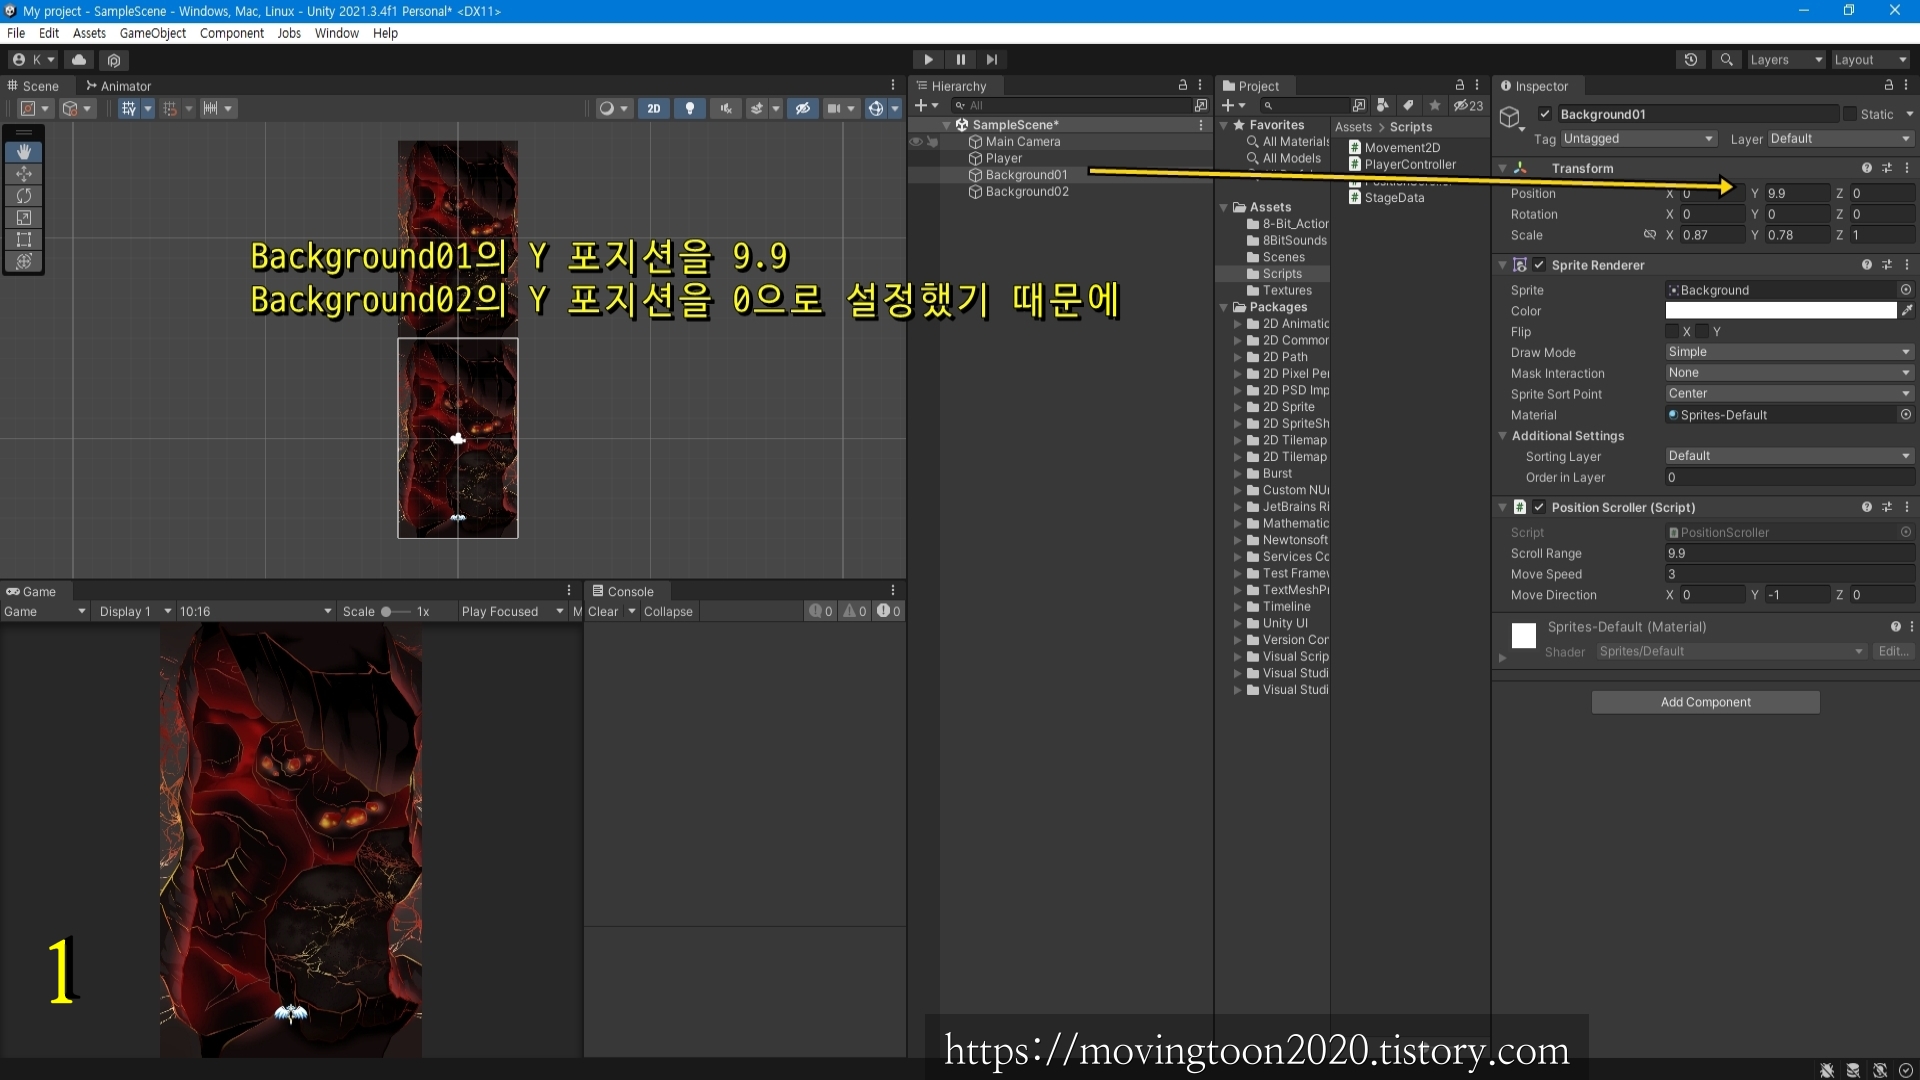Viewport: 1920px width, 1080px height.
Task: Select the Rotate tool
Action: (24, 196)
